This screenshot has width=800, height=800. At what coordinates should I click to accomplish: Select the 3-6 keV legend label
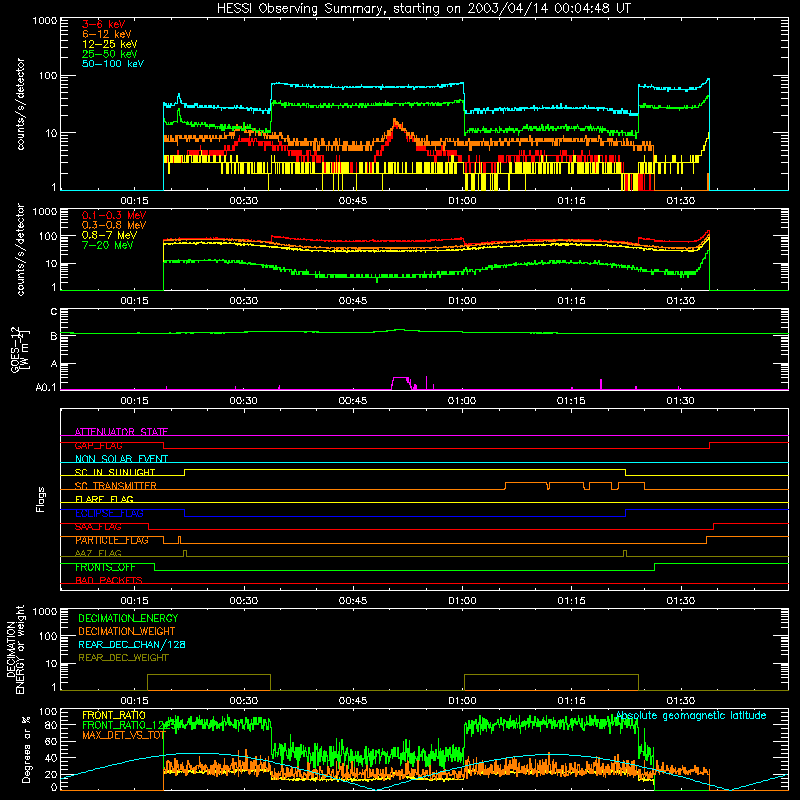(x=103, y=24)
